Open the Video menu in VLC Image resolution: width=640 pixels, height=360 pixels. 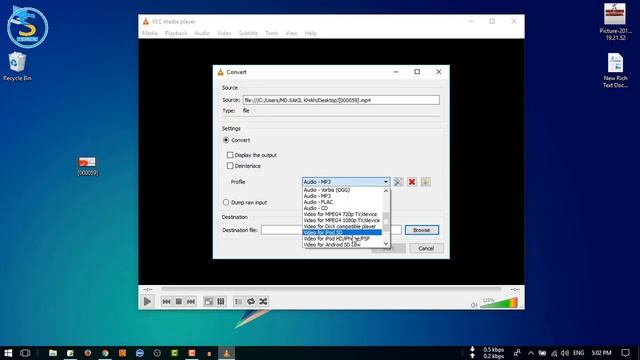pyautogui.click(x=224, y=33)
